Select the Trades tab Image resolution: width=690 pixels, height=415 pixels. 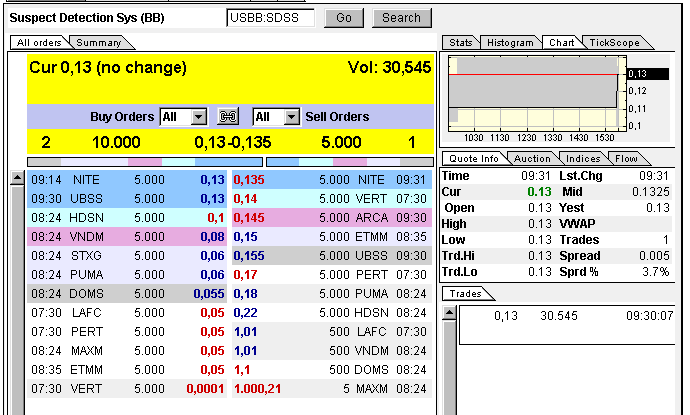(x=466, y=294)
